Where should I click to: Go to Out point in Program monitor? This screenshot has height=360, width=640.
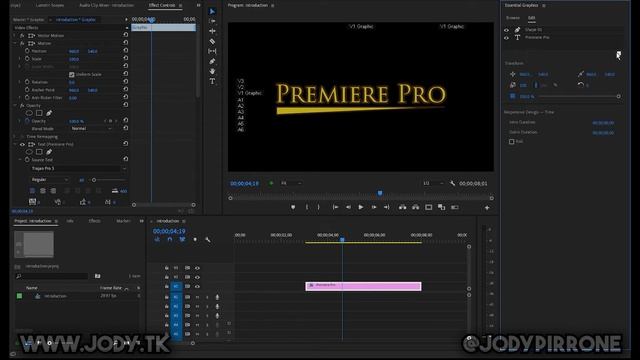point(386,207)
